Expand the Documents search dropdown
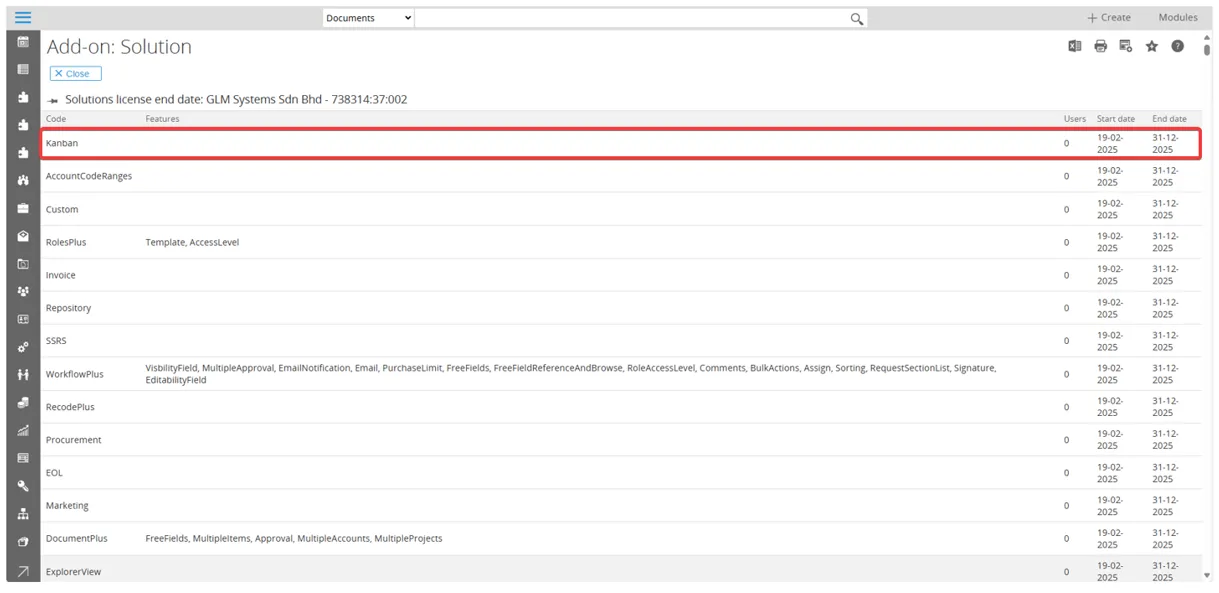This screenshot has height=593, width=1219. 368,18
